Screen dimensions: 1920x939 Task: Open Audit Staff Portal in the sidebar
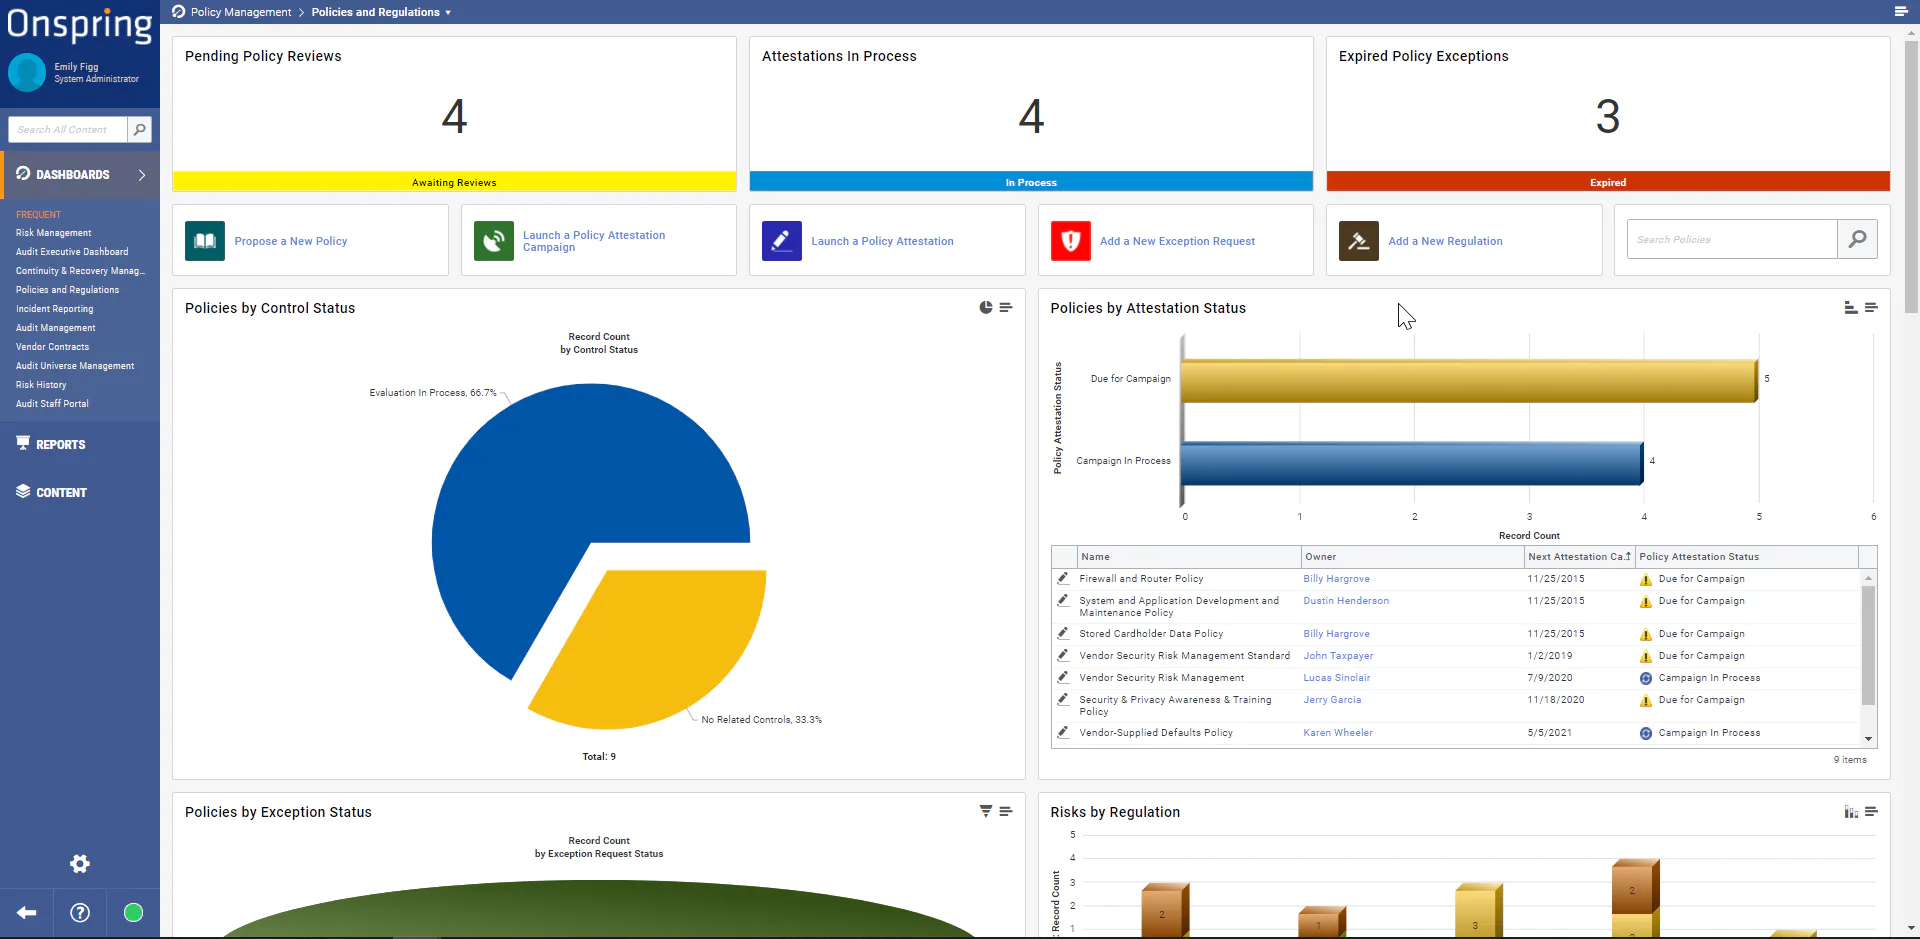tap(53, 404)
